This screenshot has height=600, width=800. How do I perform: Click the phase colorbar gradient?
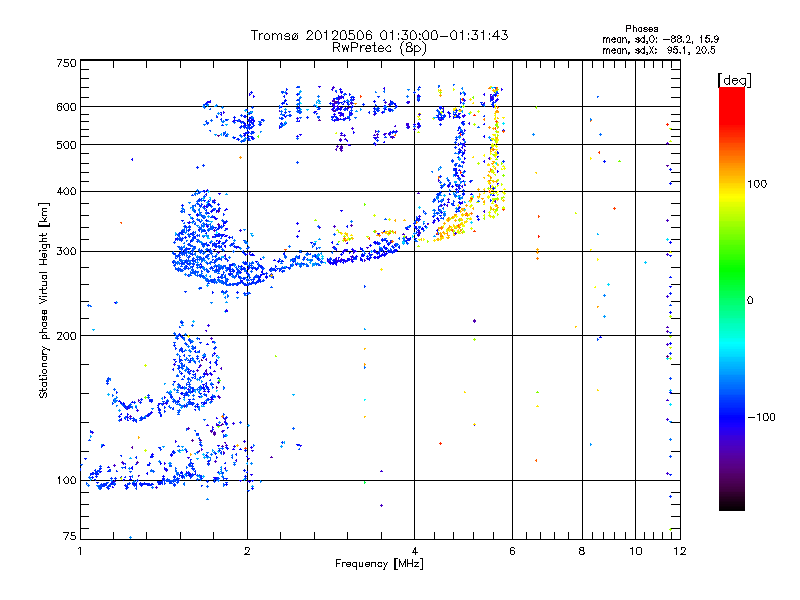click(732, 298)
